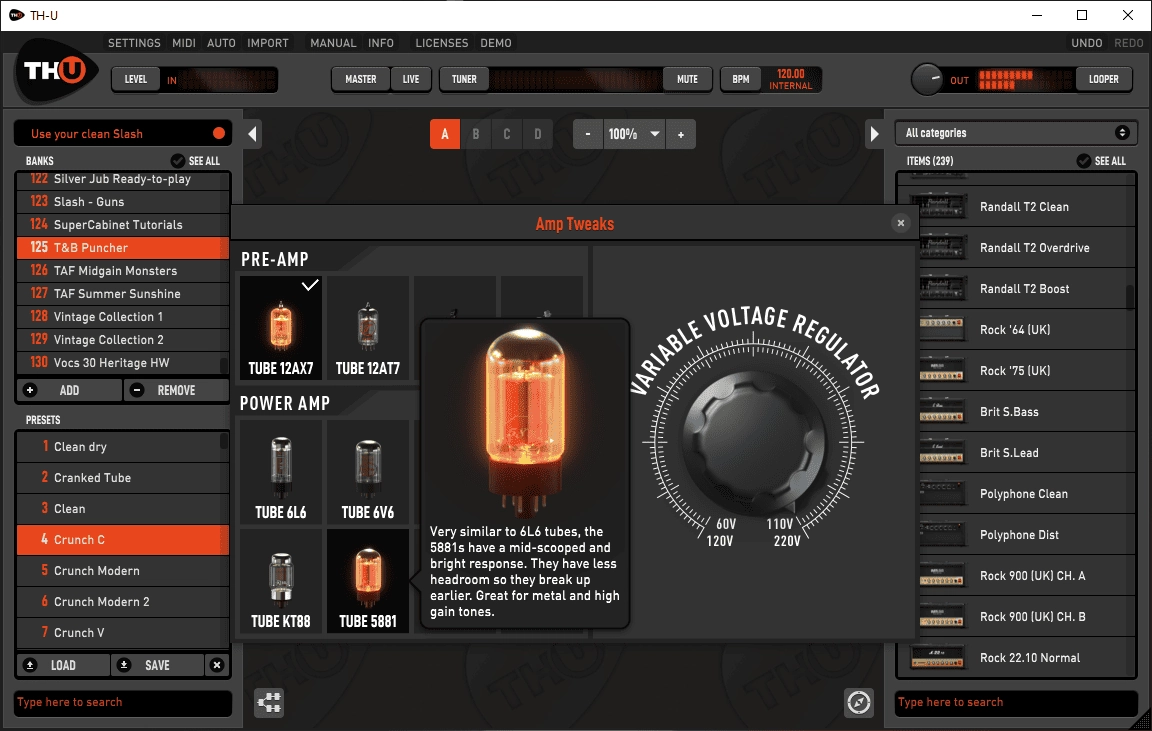
Task: Open the LOOPER
Action: [x=1104, y=79]
